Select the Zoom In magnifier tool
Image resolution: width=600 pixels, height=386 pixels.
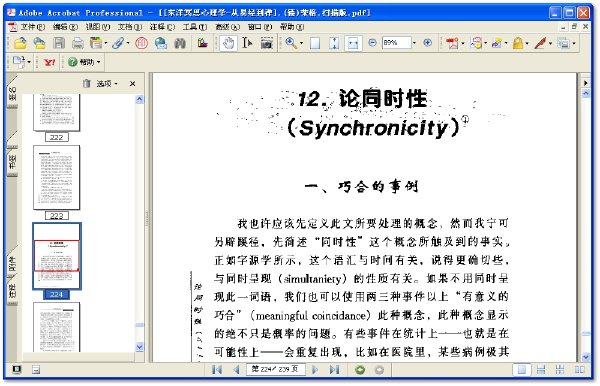point(290,43)
